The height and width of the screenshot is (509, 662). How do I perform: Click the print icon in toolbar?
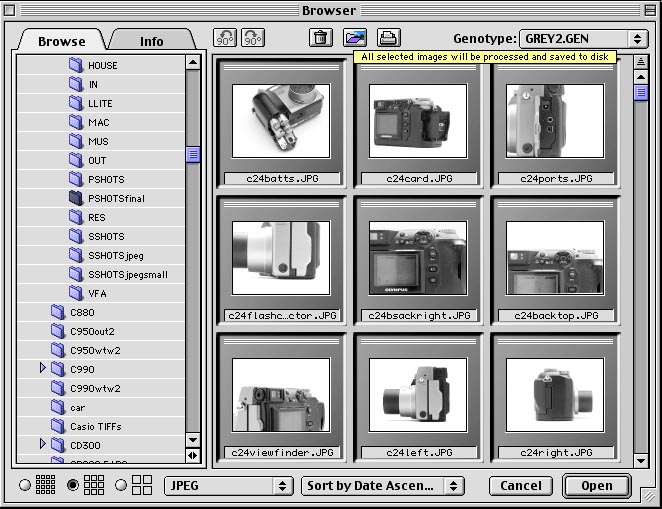(389, 38)
